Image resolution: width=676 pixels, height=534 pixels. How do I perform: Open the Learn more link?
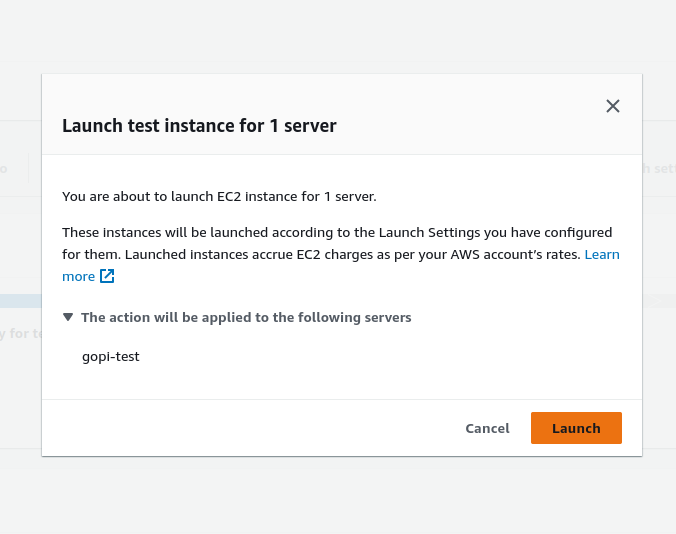(602, 254)
